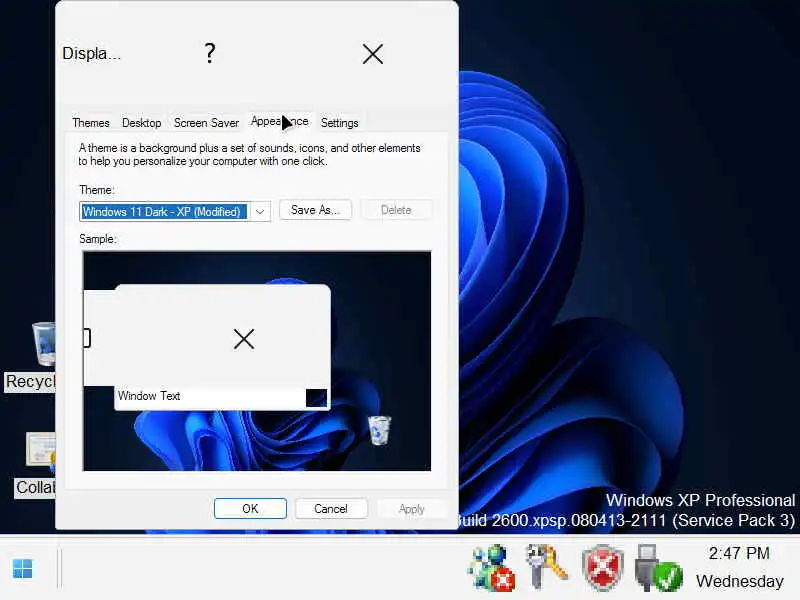Confirm with the OK button
The height and width of the screenshot is (600, 800).
click(x=251, y=509)
